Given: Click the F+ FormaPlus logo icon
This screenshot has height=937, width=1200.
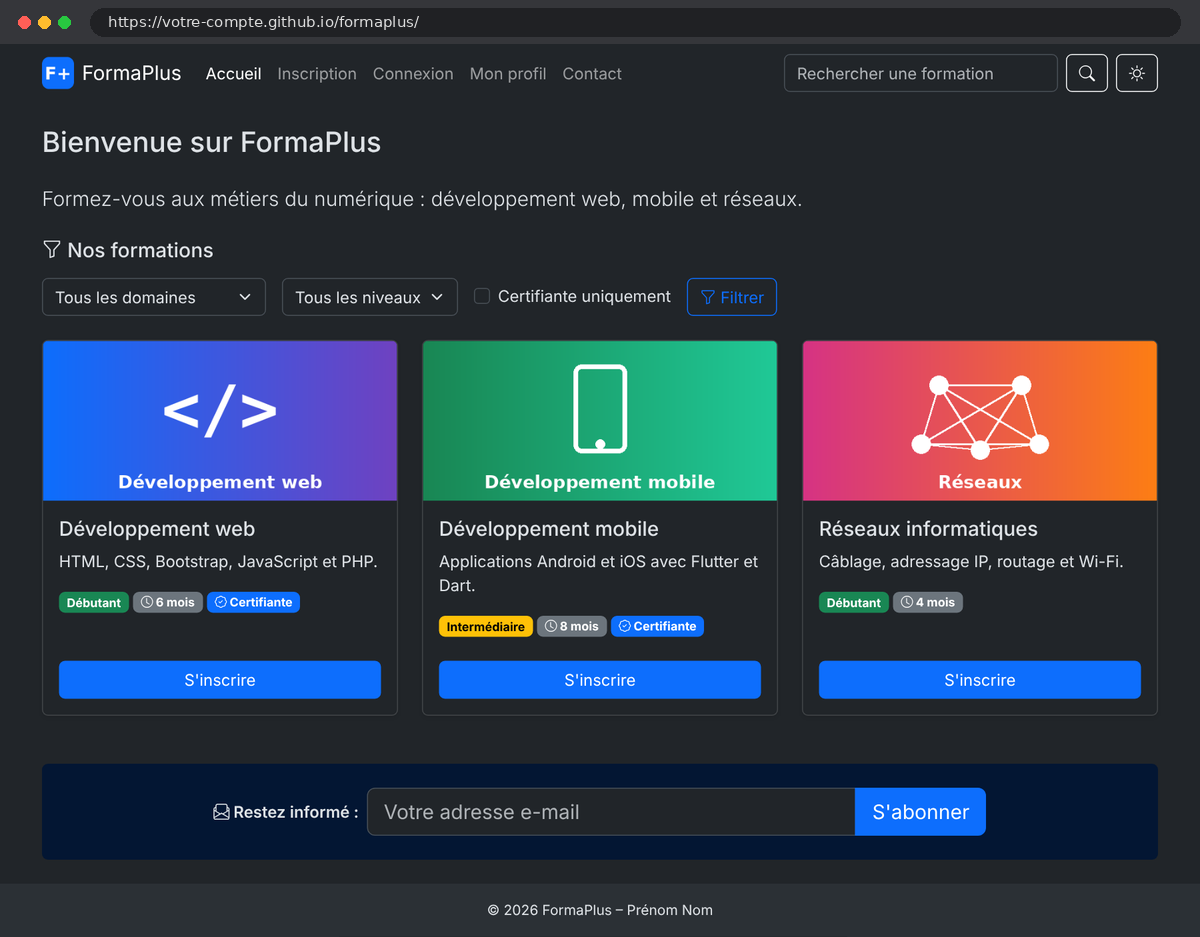Looking at the screenshot, I should pos(58,73).
